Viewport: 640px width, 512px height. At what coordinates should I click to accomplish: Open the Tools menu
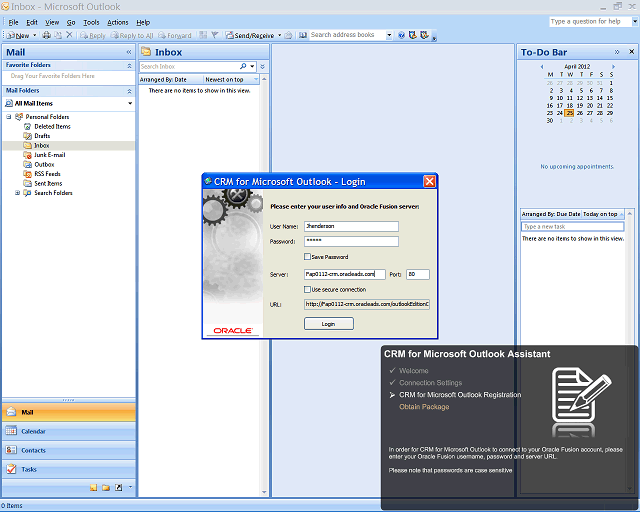91,22
